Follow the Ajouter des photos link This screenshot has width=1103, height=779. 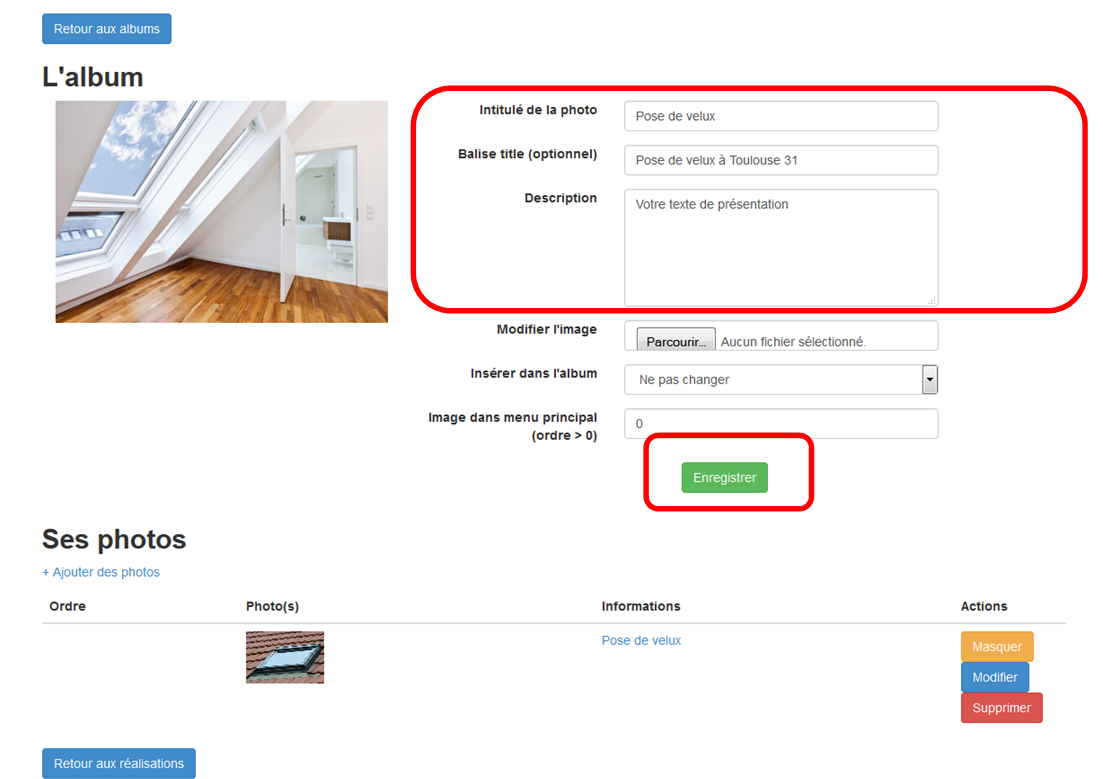tap(101, 572)
